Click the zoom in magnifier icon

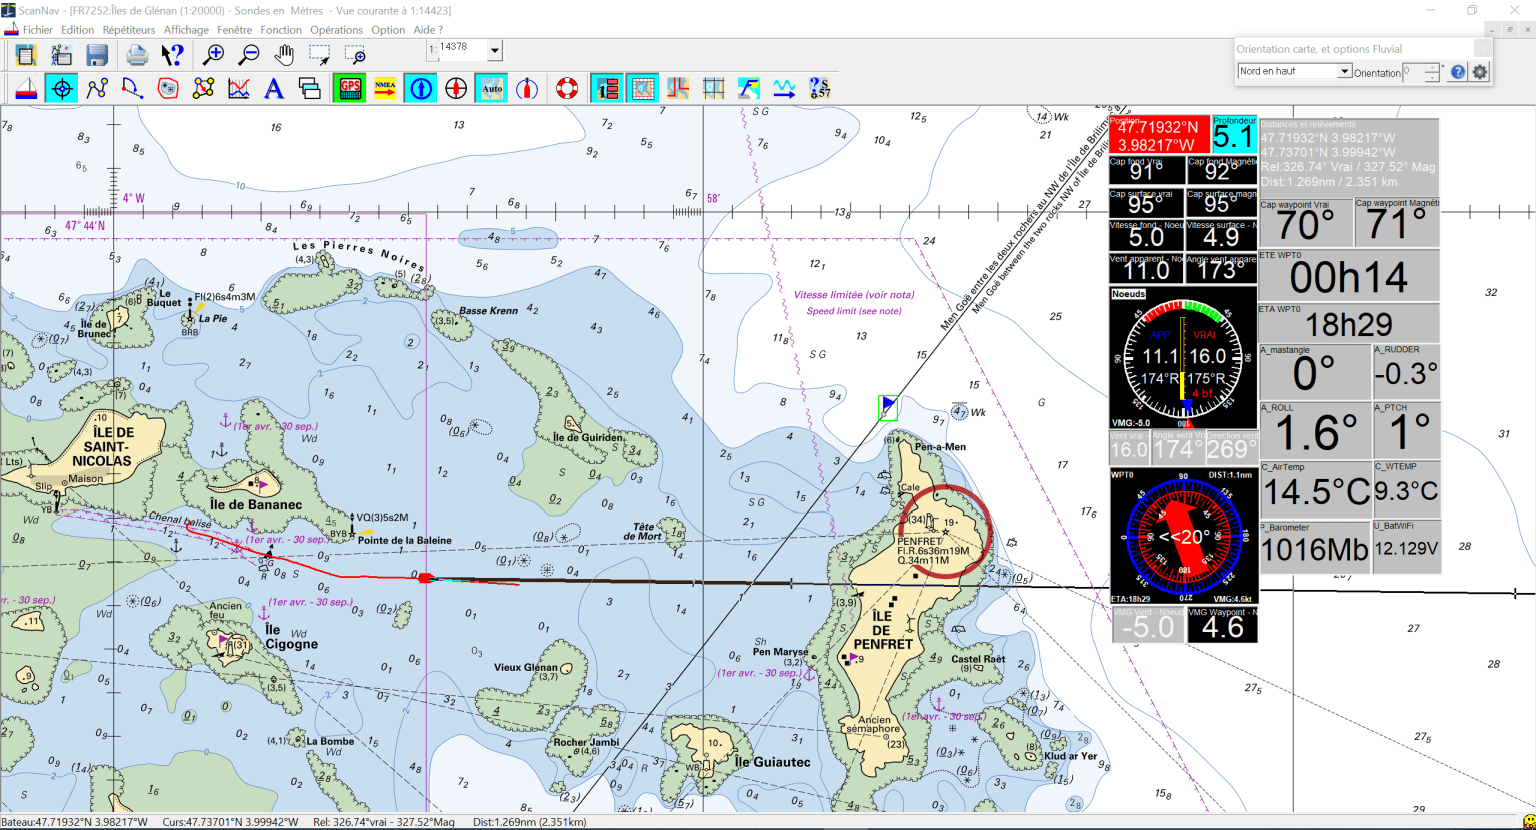pyautogui.click(x=213, y=55)
